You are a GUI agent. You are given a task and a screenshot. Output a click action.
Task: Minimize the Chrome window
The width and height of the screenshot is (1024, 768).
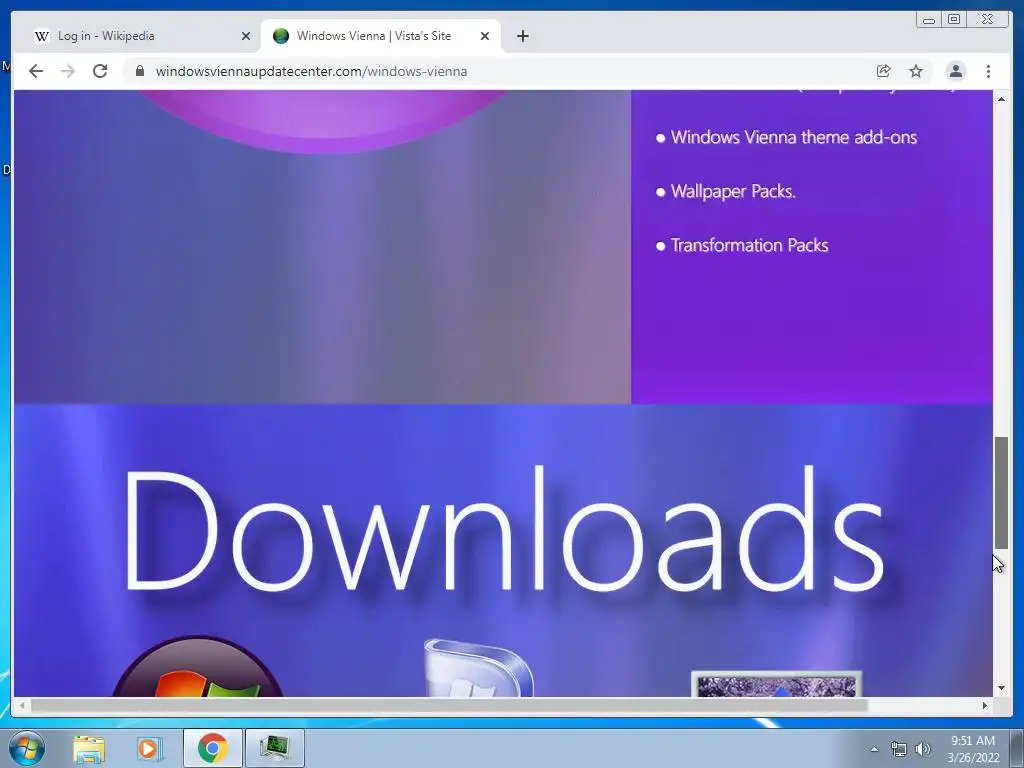click(929, 20)
